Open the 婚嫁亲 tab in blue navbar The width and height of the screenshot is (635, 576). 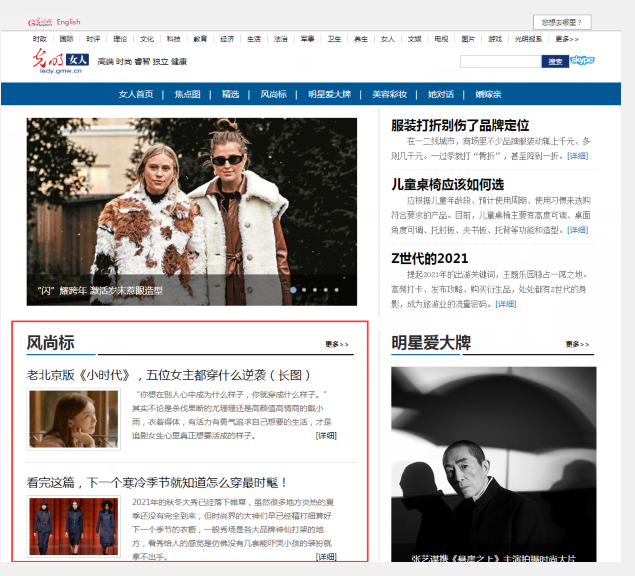(488, 94)
